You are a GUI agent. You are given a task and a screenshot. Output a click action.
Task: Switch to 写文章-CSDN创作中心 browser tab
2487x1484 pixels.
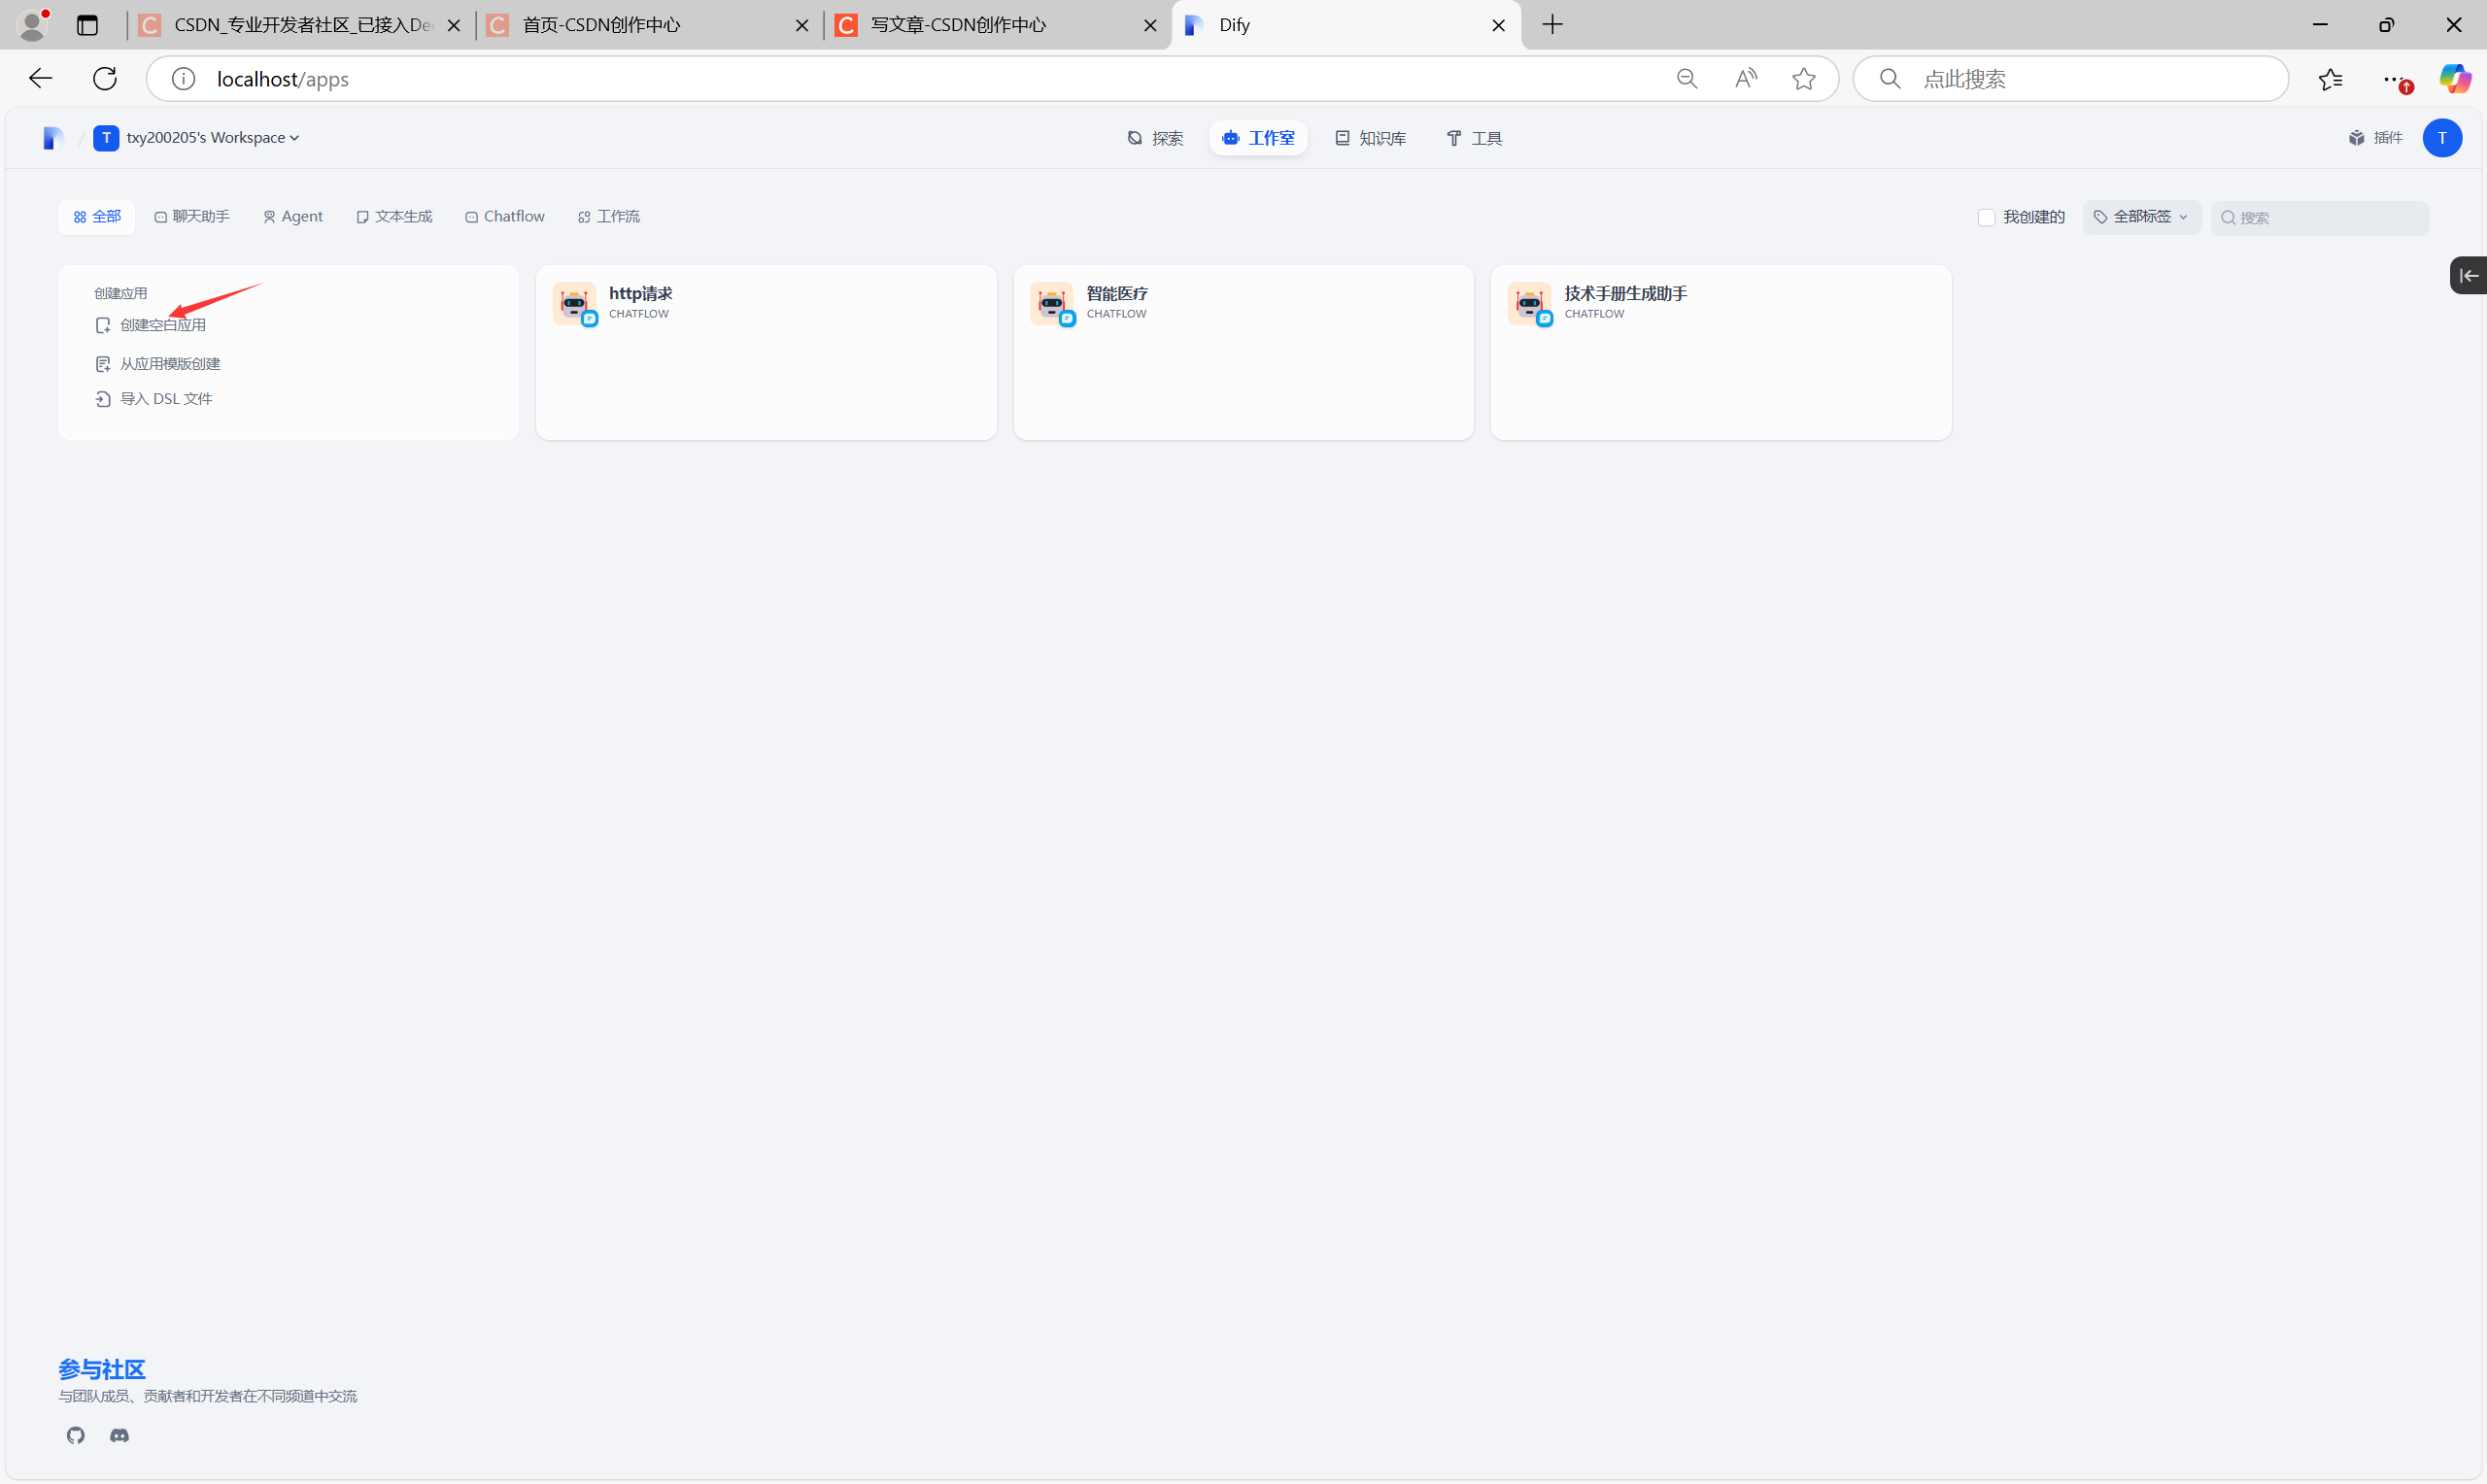[x=957, y=25]
